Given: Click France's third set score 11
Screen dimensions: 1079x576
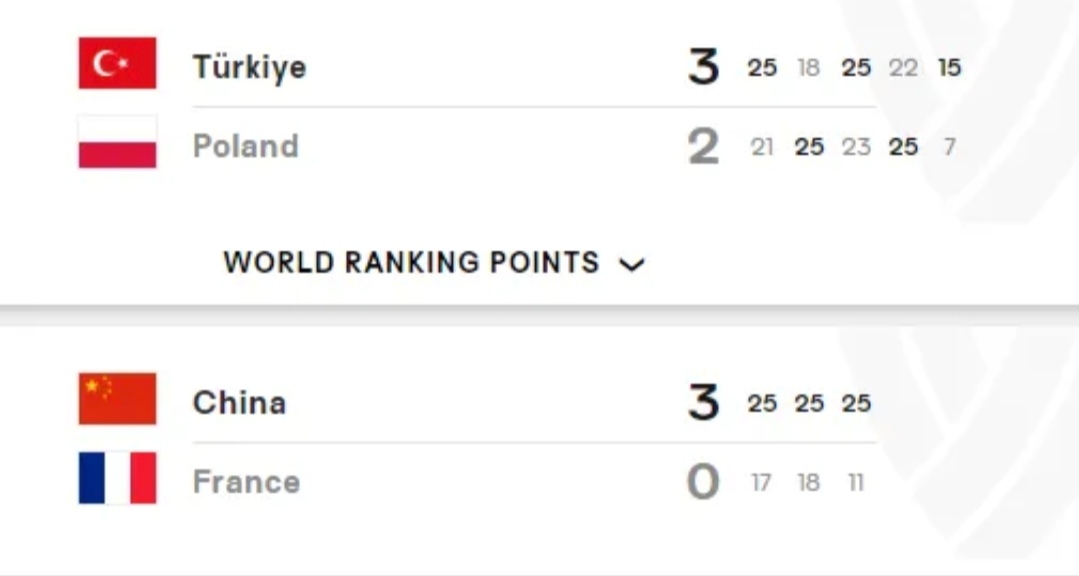Looking at the screenshot, I should [856, 482].
